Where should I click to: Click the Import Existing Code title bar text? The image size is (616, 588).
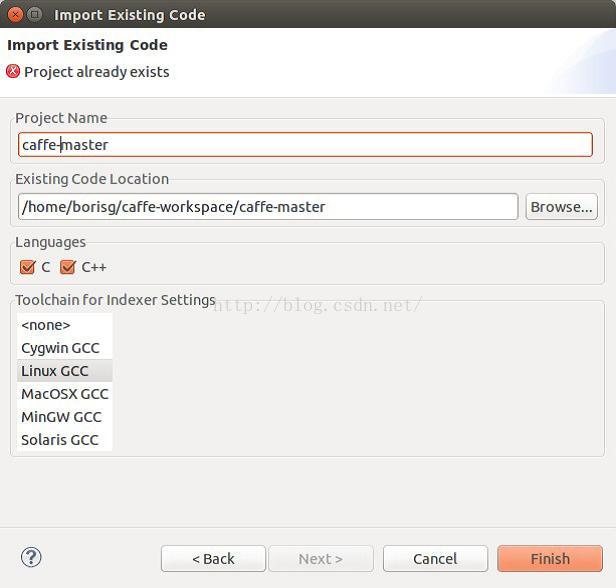coord(130,15)
